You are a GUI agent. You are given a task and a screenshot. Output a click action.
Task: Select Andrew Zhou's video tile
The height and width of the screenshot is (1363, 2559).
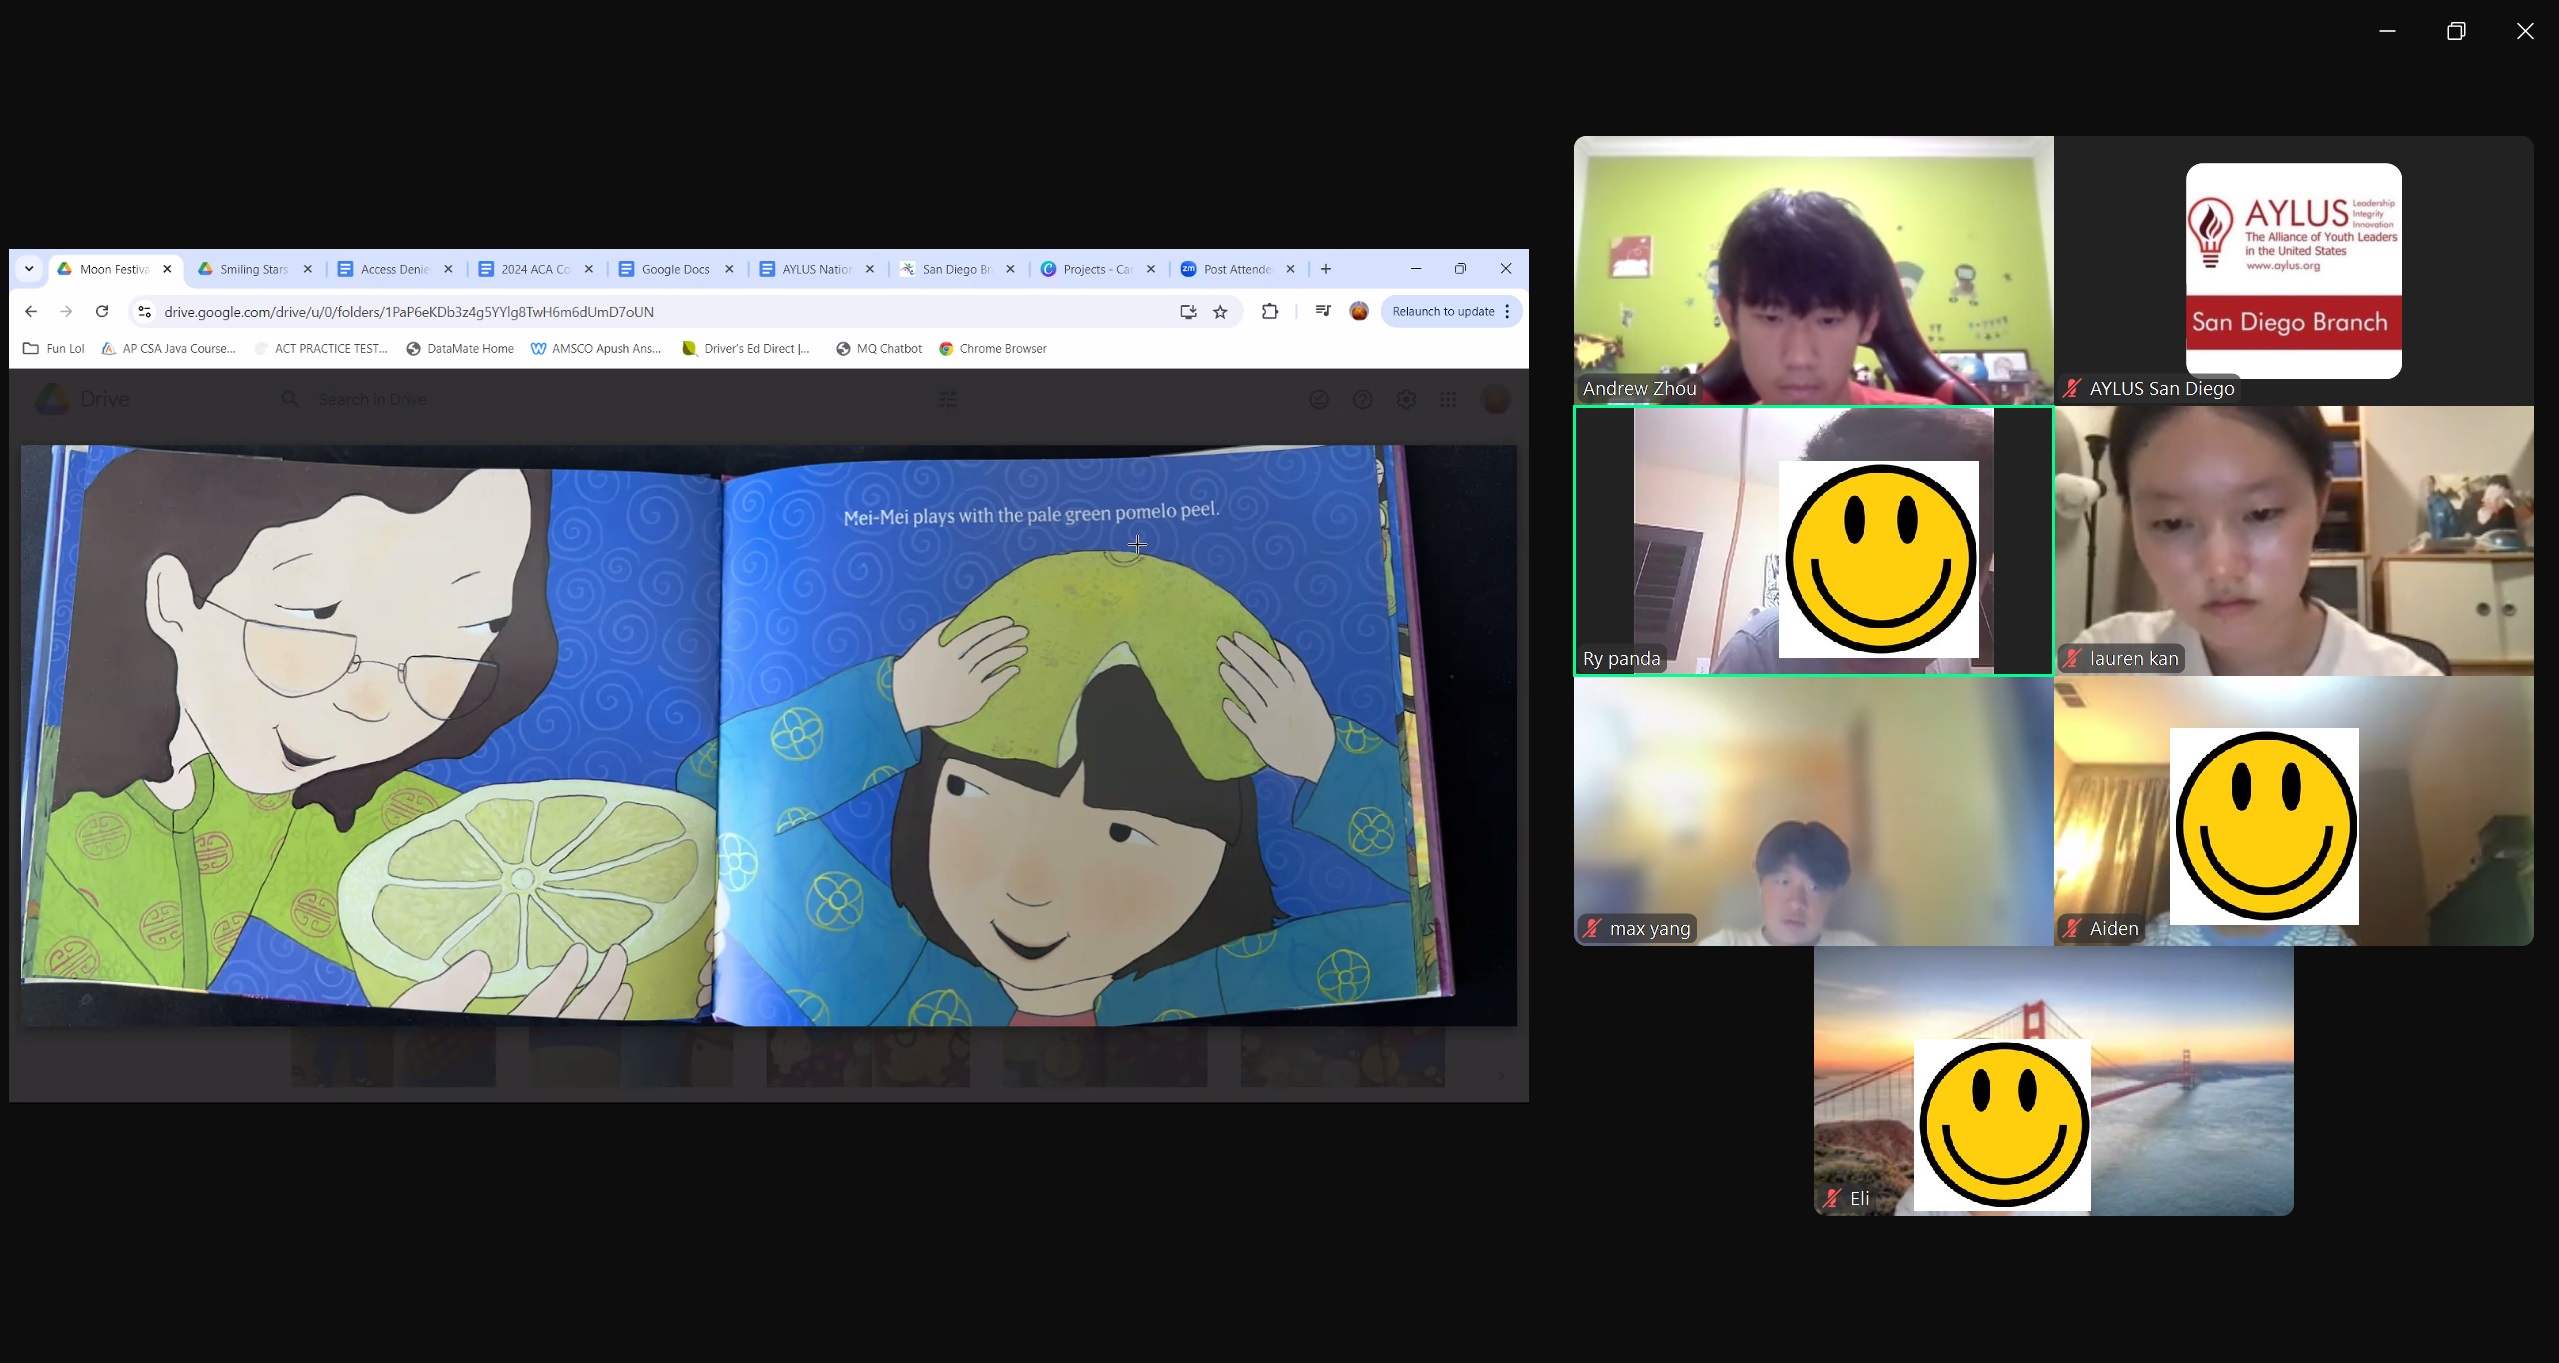click(1813, 270)
